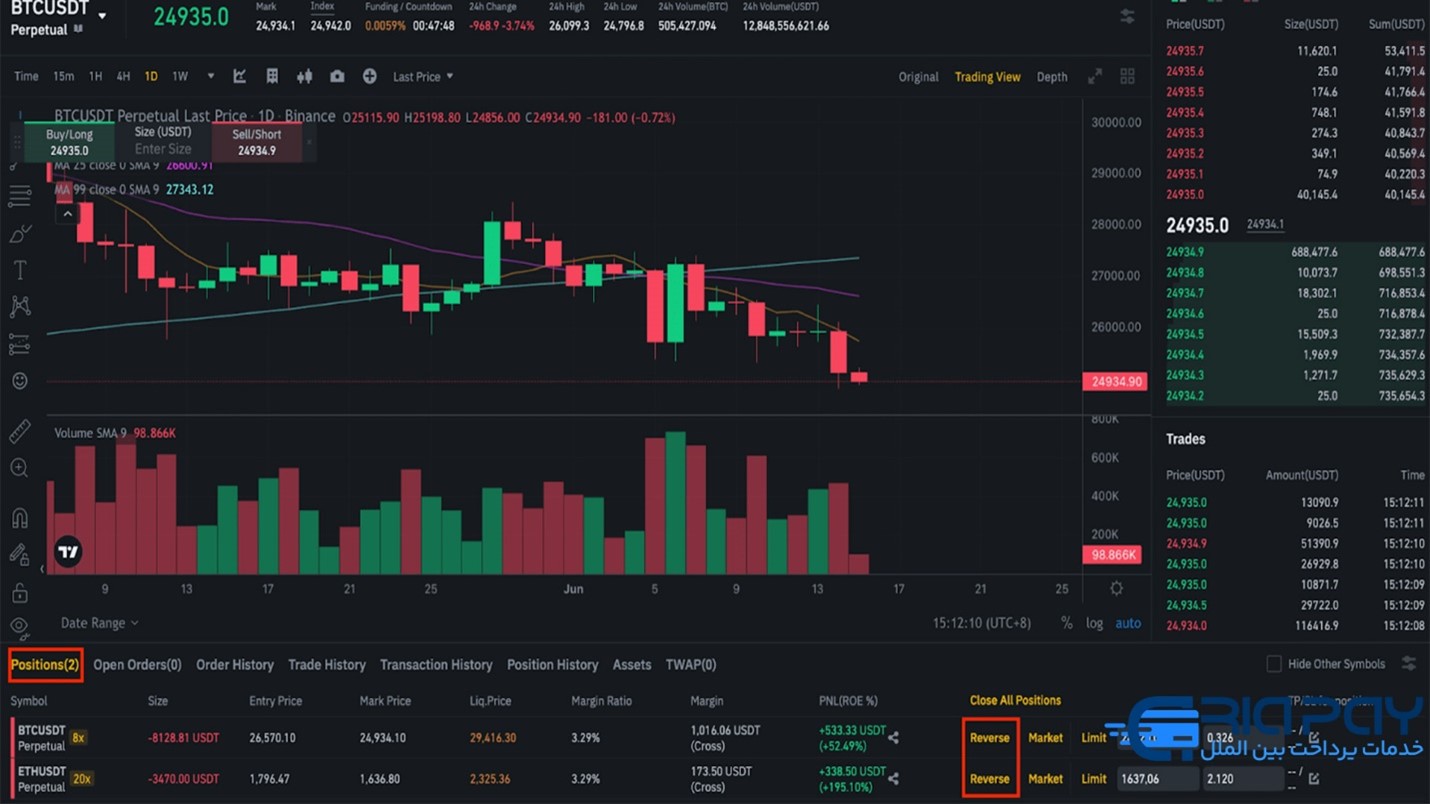This screenshot has height=804, width=1430.
Task: Open the Transaction History tab
Action: click(436, 665)
